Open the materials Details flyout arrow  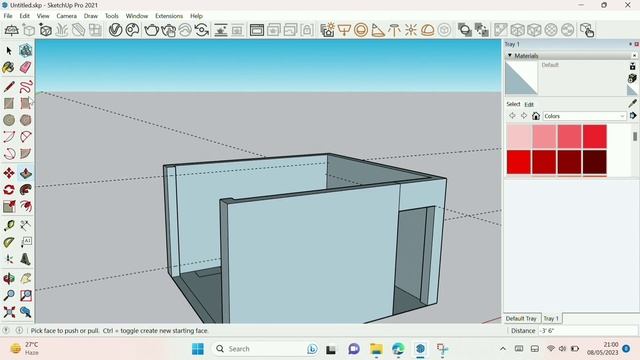[633, 116]
